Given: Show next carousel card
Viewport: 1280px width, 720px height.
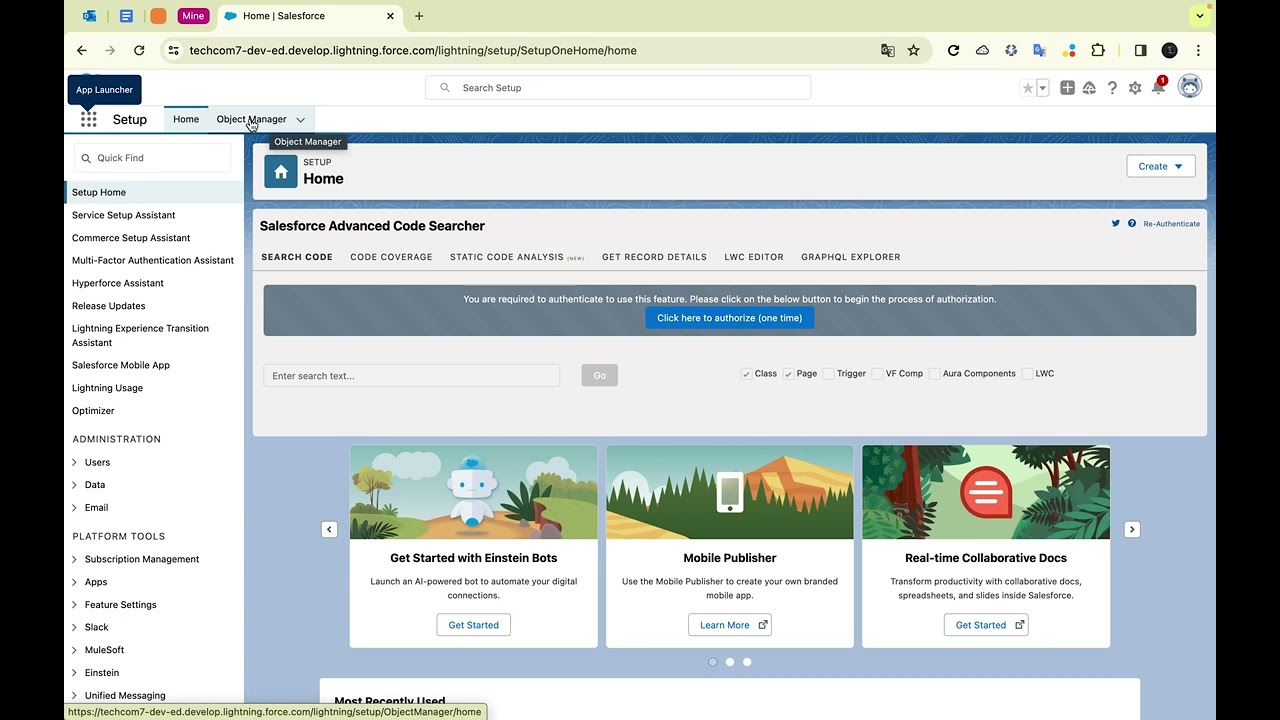Looking at the screenshot, I should tap(1132, 529).
